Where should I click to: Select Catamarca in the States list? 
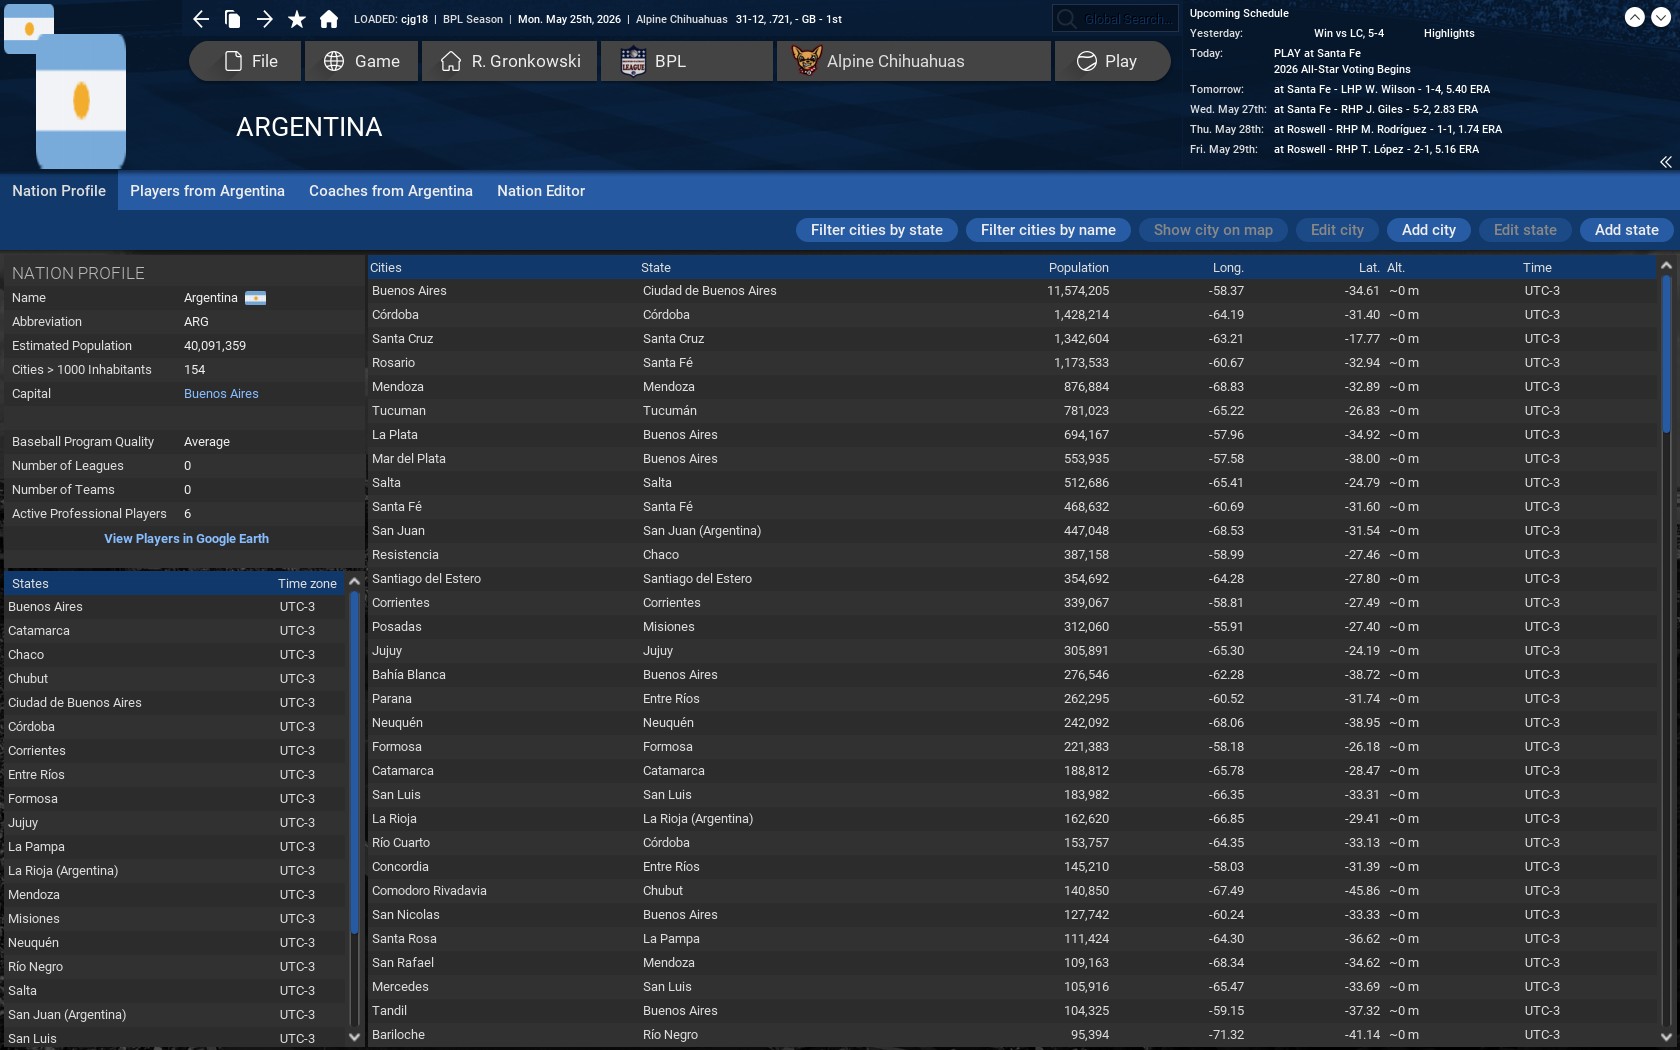(x=175, y=631)
